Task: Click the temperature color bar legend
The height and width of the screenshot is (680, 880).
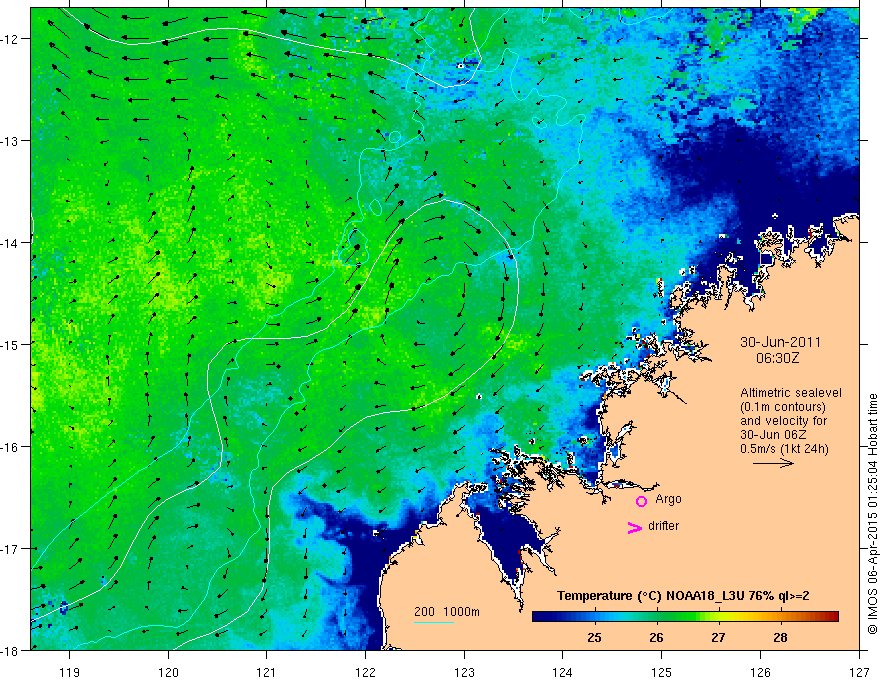Action: (685, 617)
